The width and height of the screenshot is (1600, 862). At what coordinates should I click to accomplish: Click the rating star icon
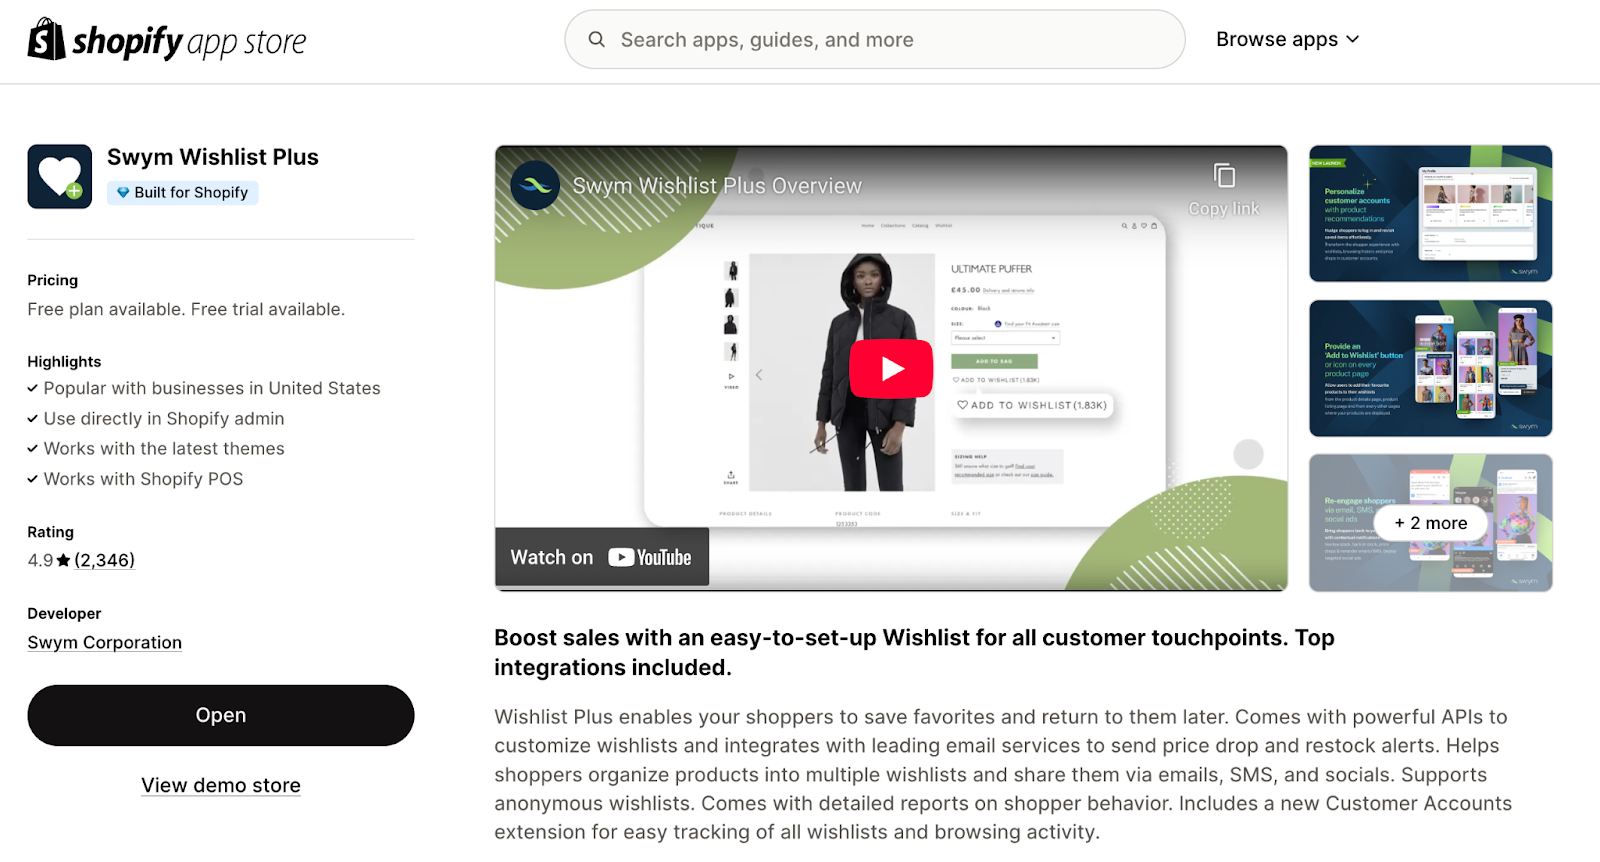coord(64,560)
